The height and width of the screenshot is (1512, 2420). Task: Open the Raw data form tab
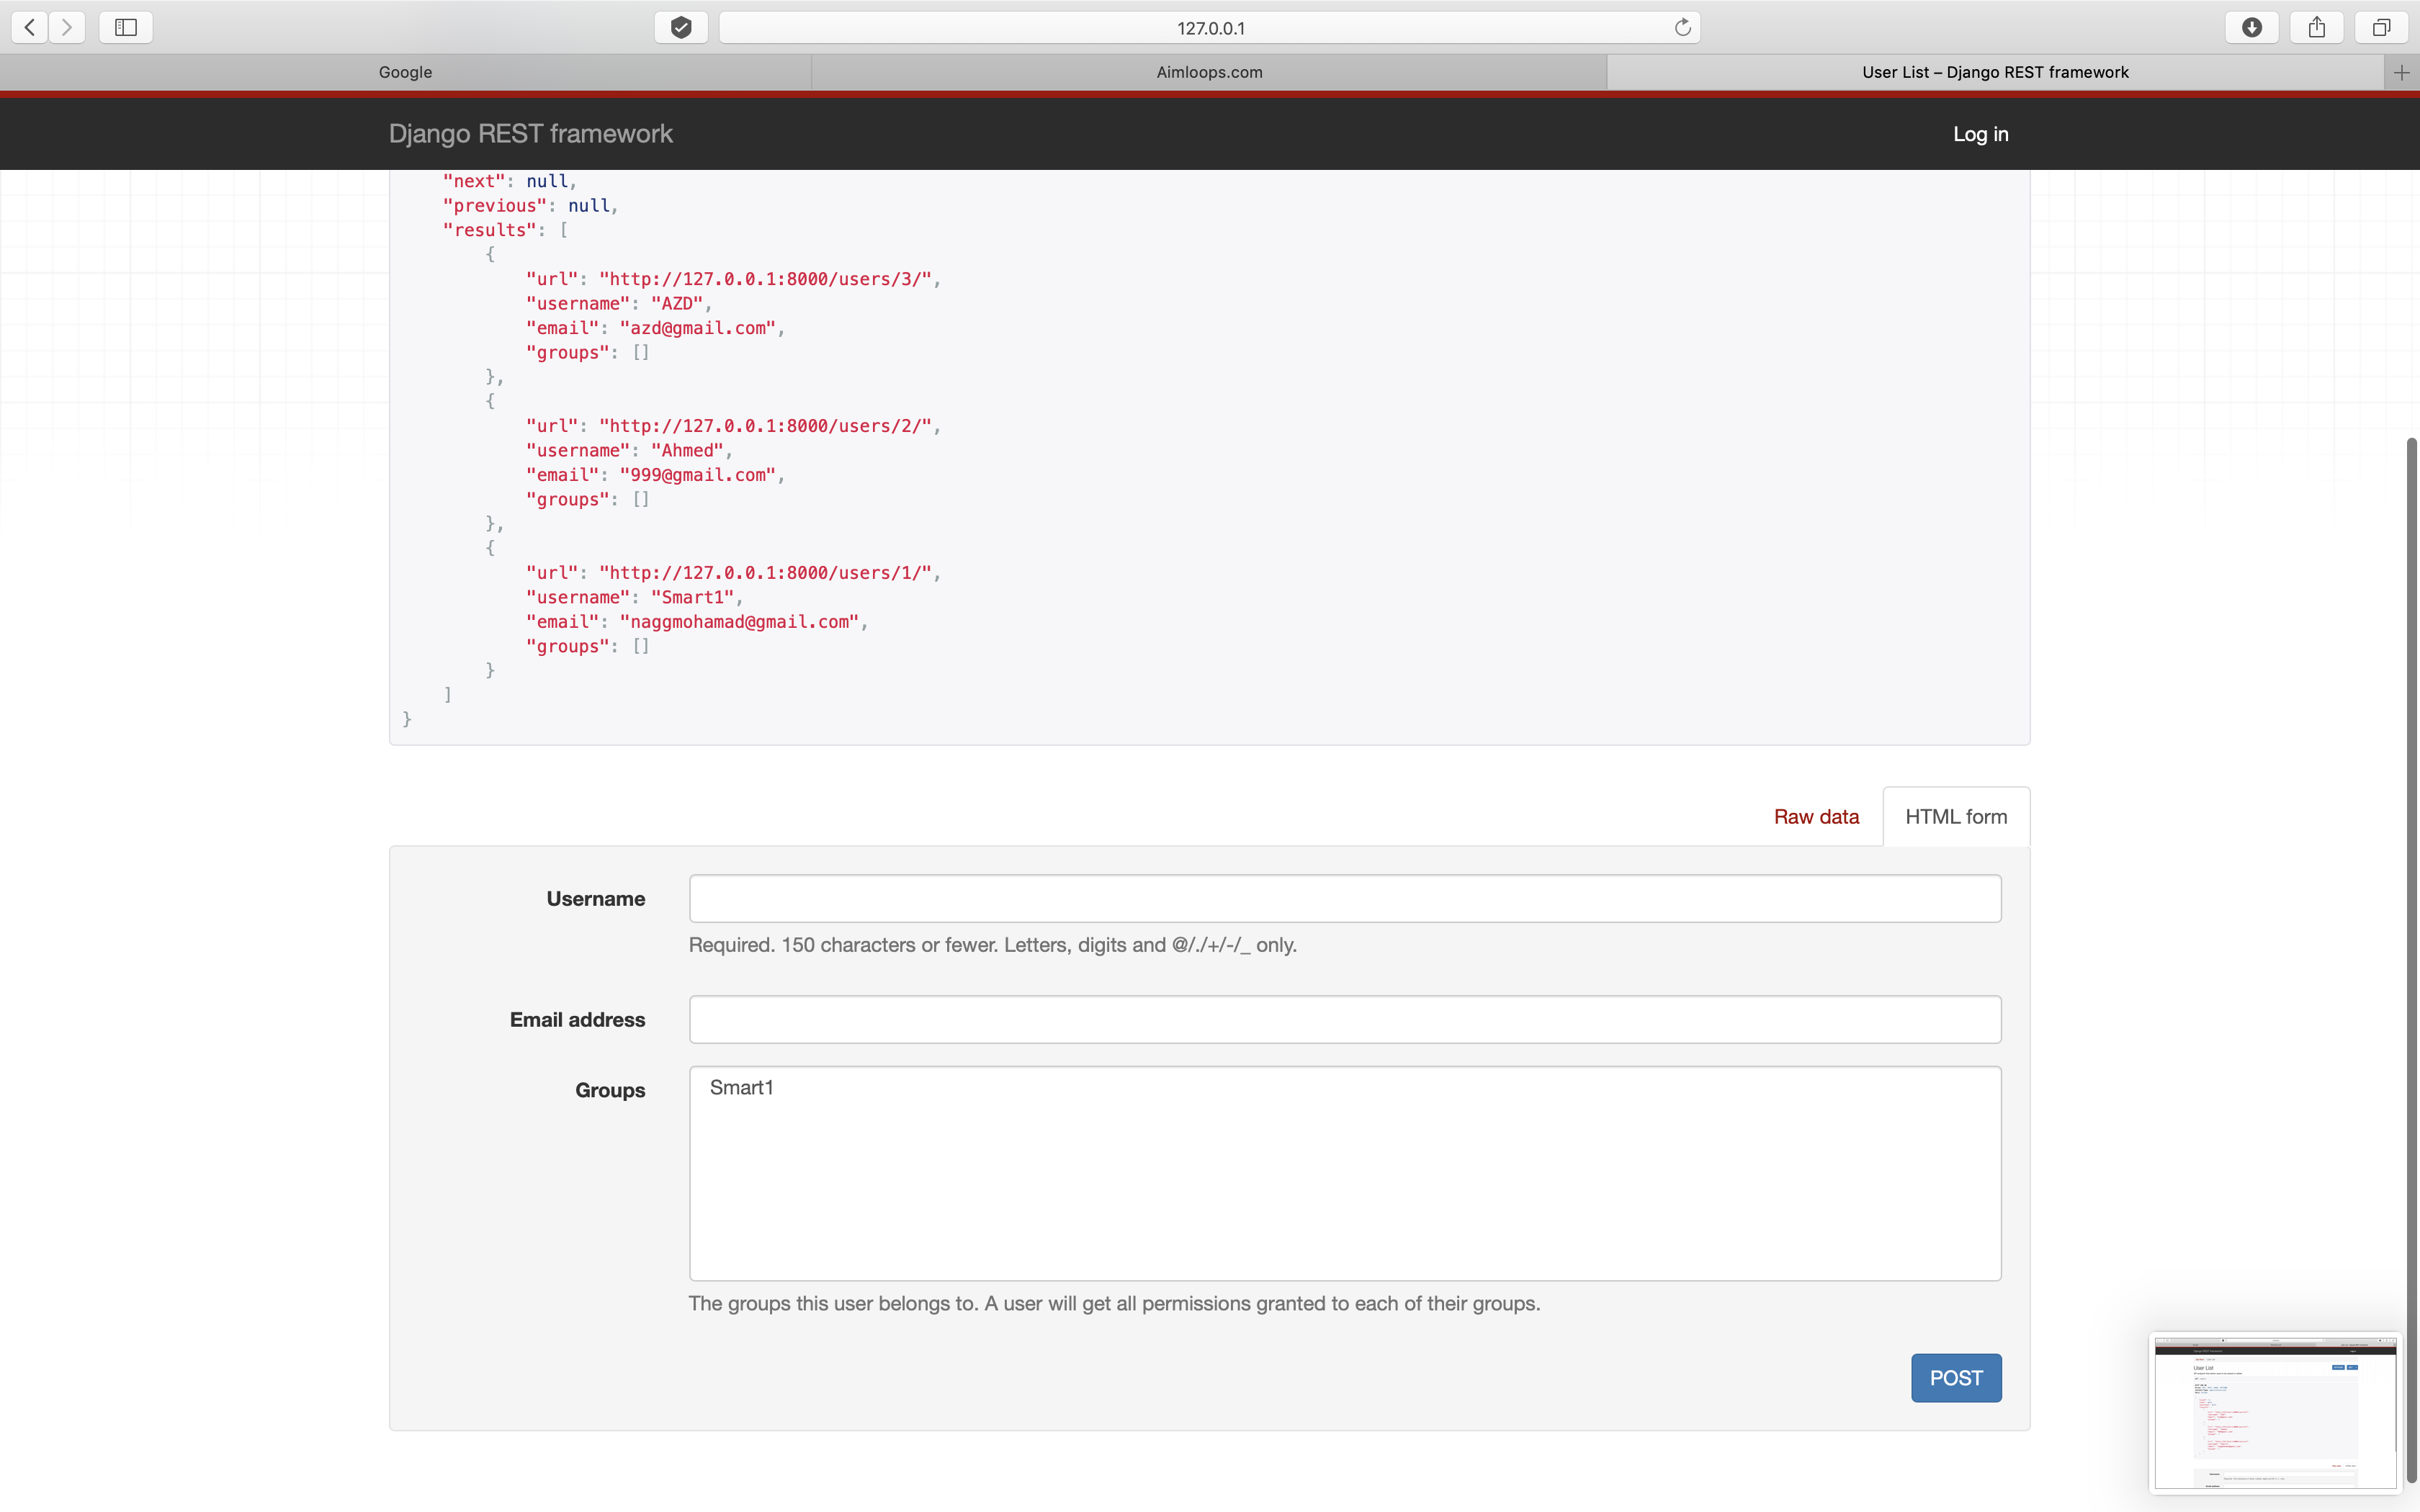(x=1816, y=817)
